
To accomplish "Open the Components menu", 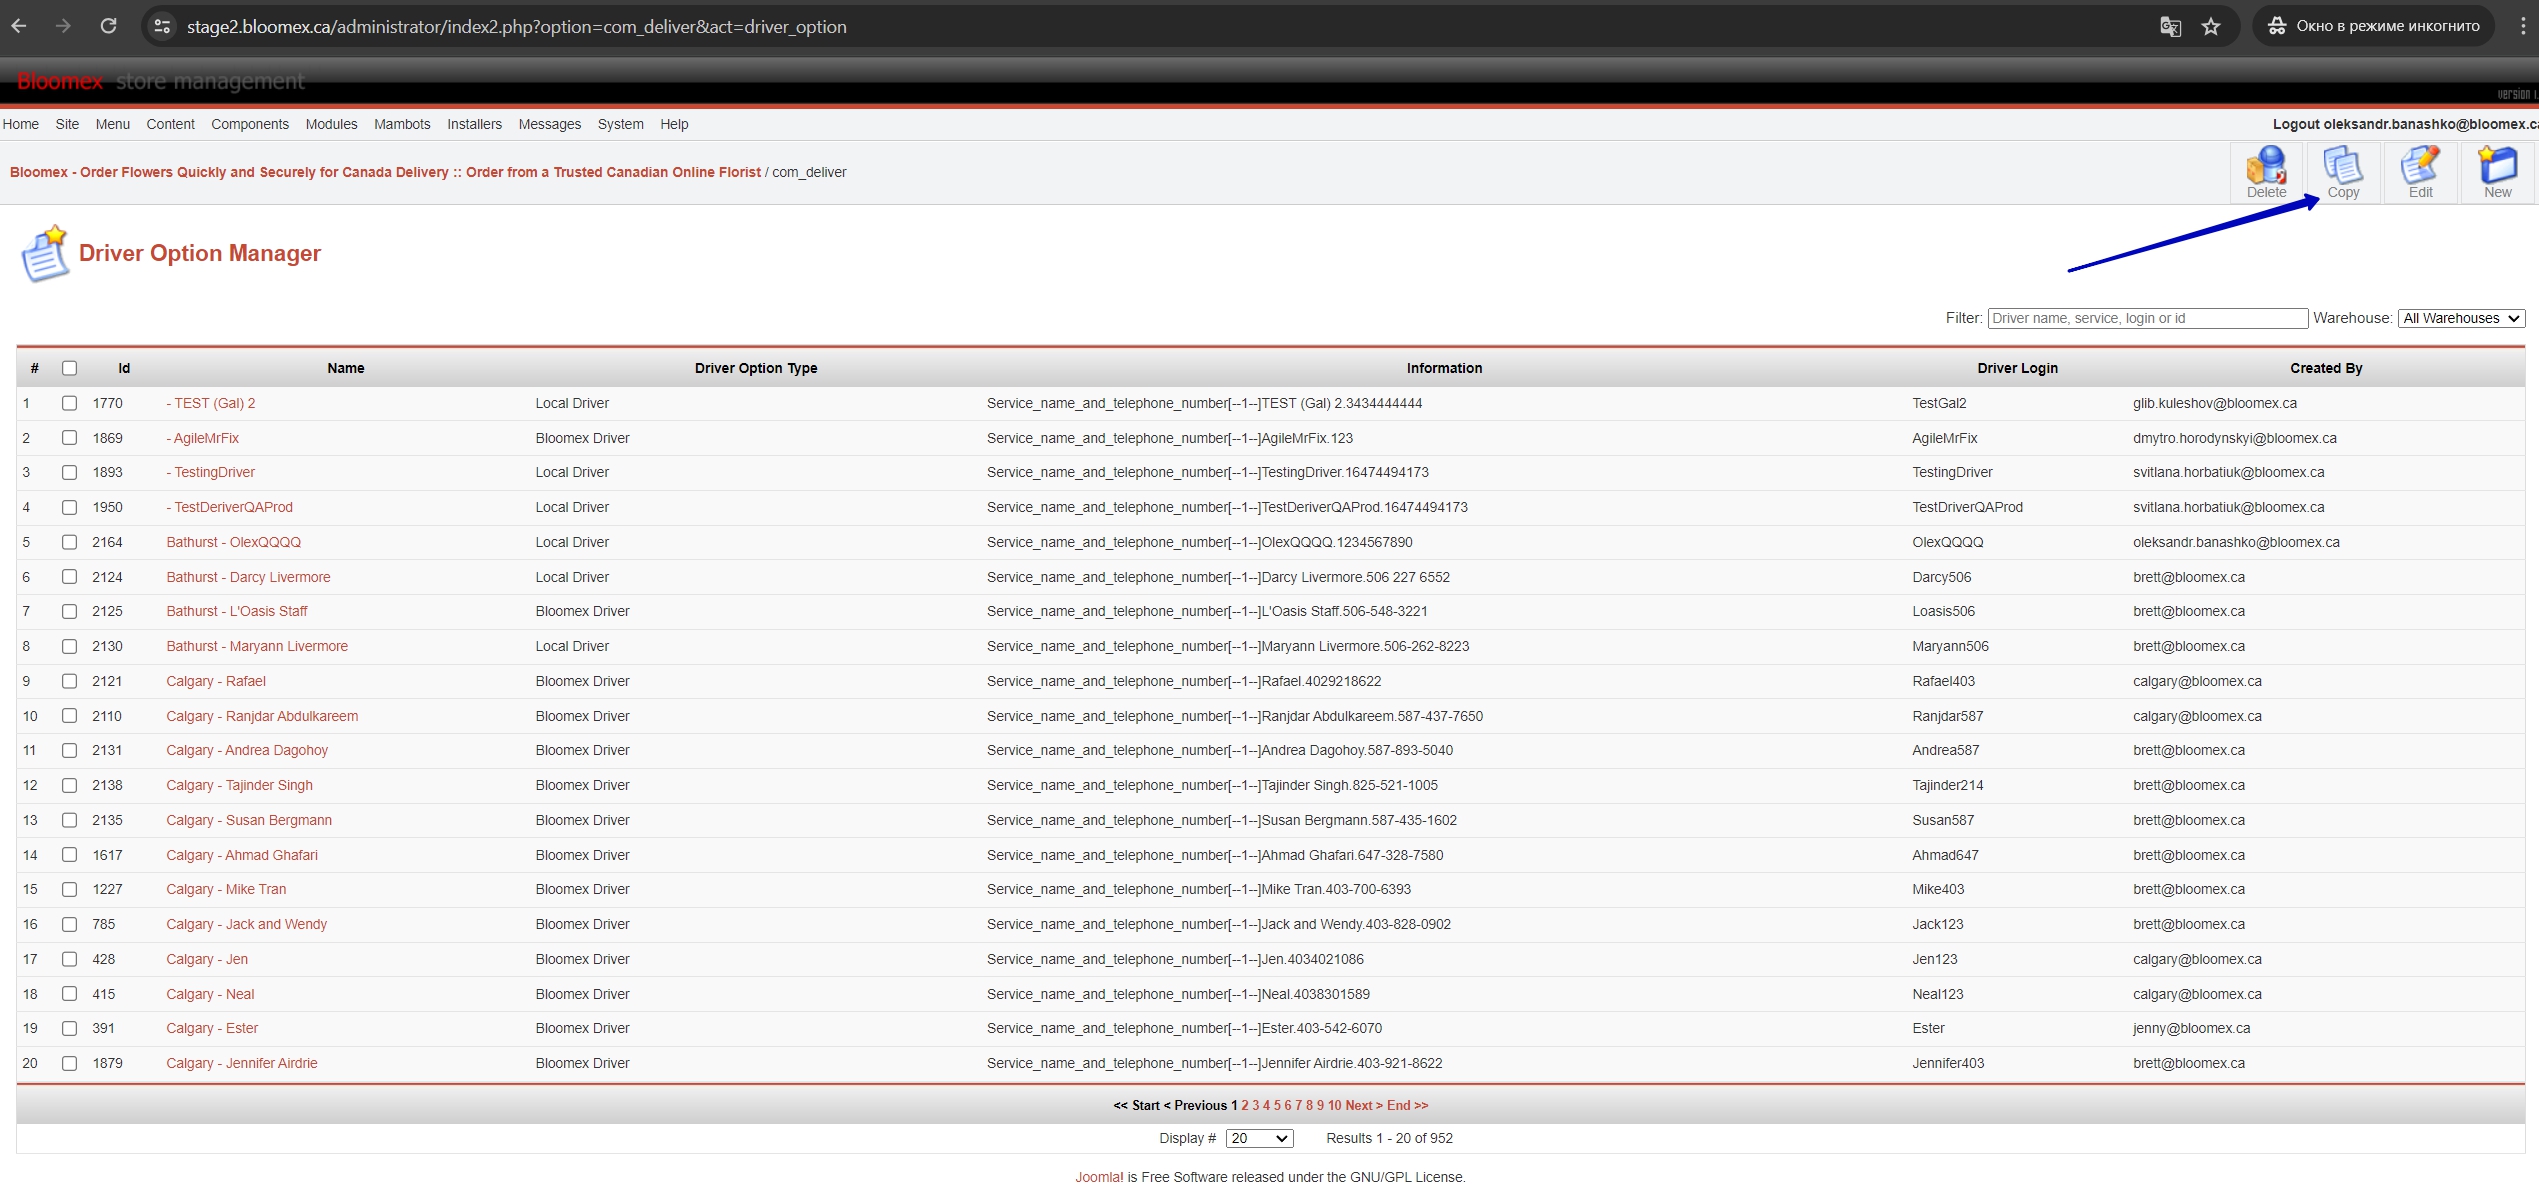I will [250, 124].
